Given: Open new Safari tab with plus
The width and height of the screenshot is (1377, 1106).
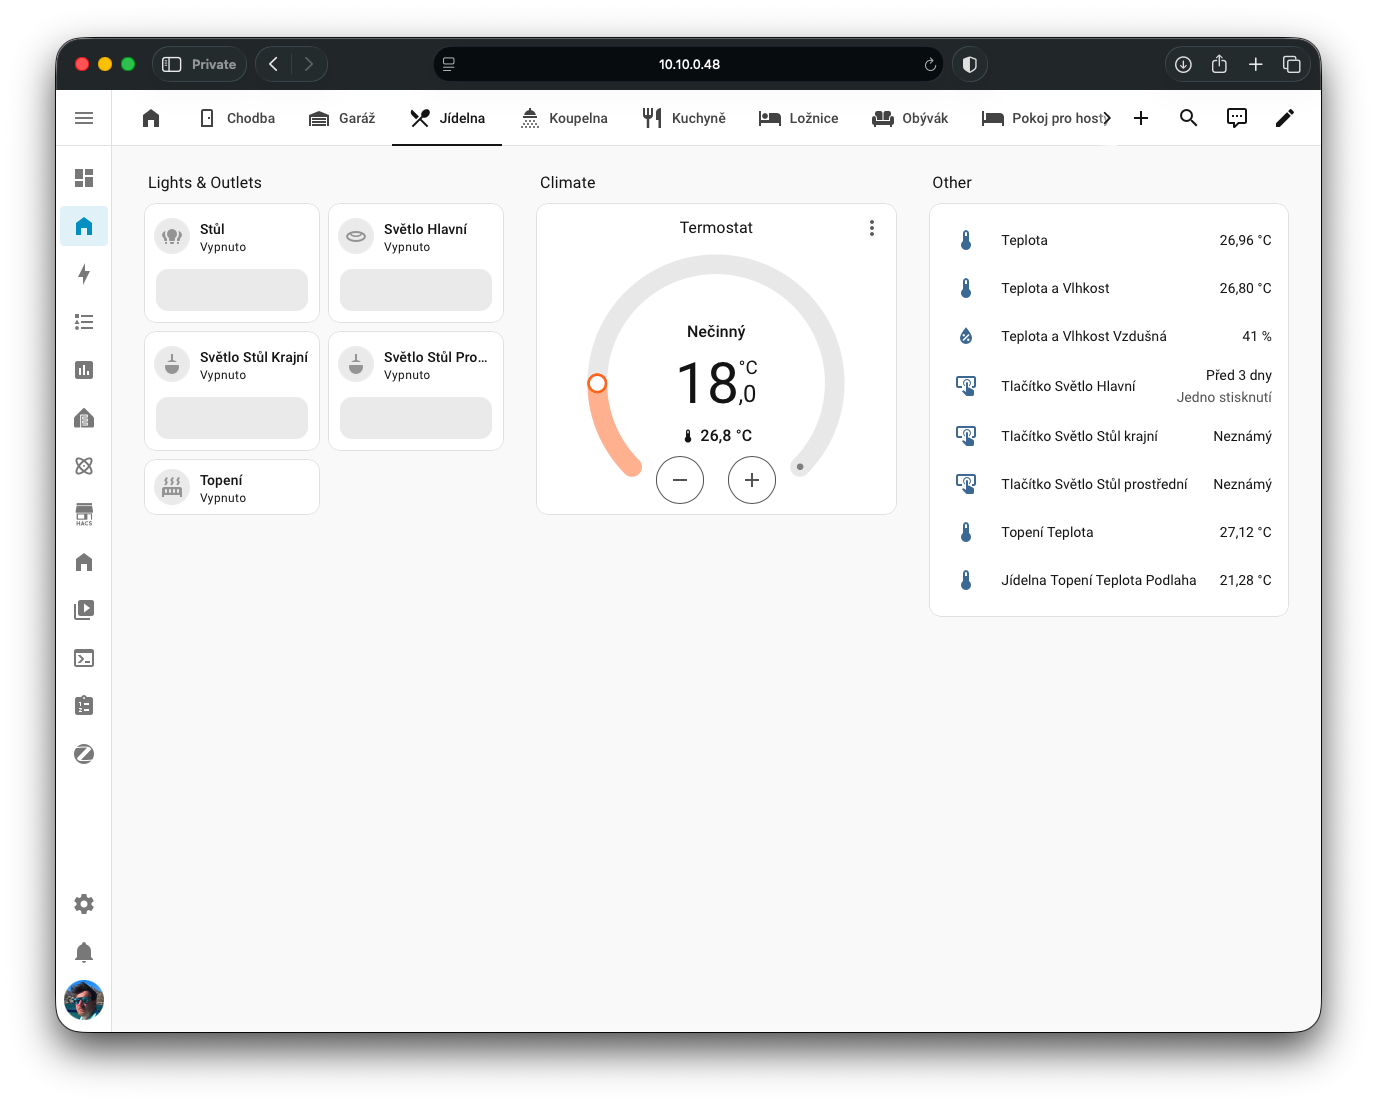Looking at the screenshot, I should point(1256,64).
